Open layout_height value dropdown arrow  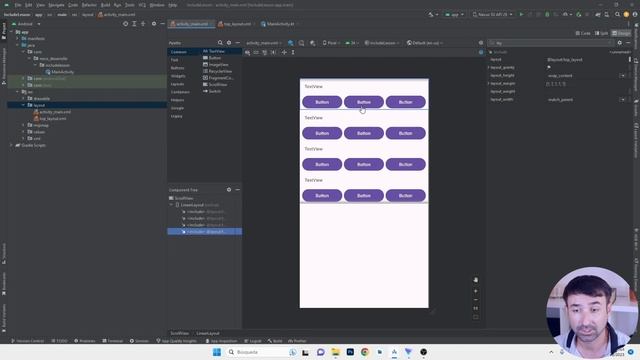[x=622, y=76]
